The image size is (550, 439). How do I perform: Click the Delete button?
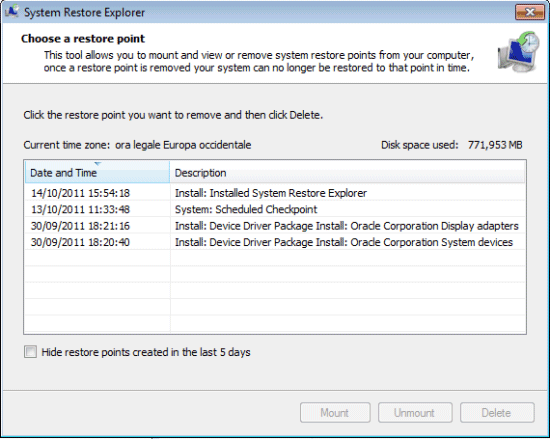[x=497, y=413]
